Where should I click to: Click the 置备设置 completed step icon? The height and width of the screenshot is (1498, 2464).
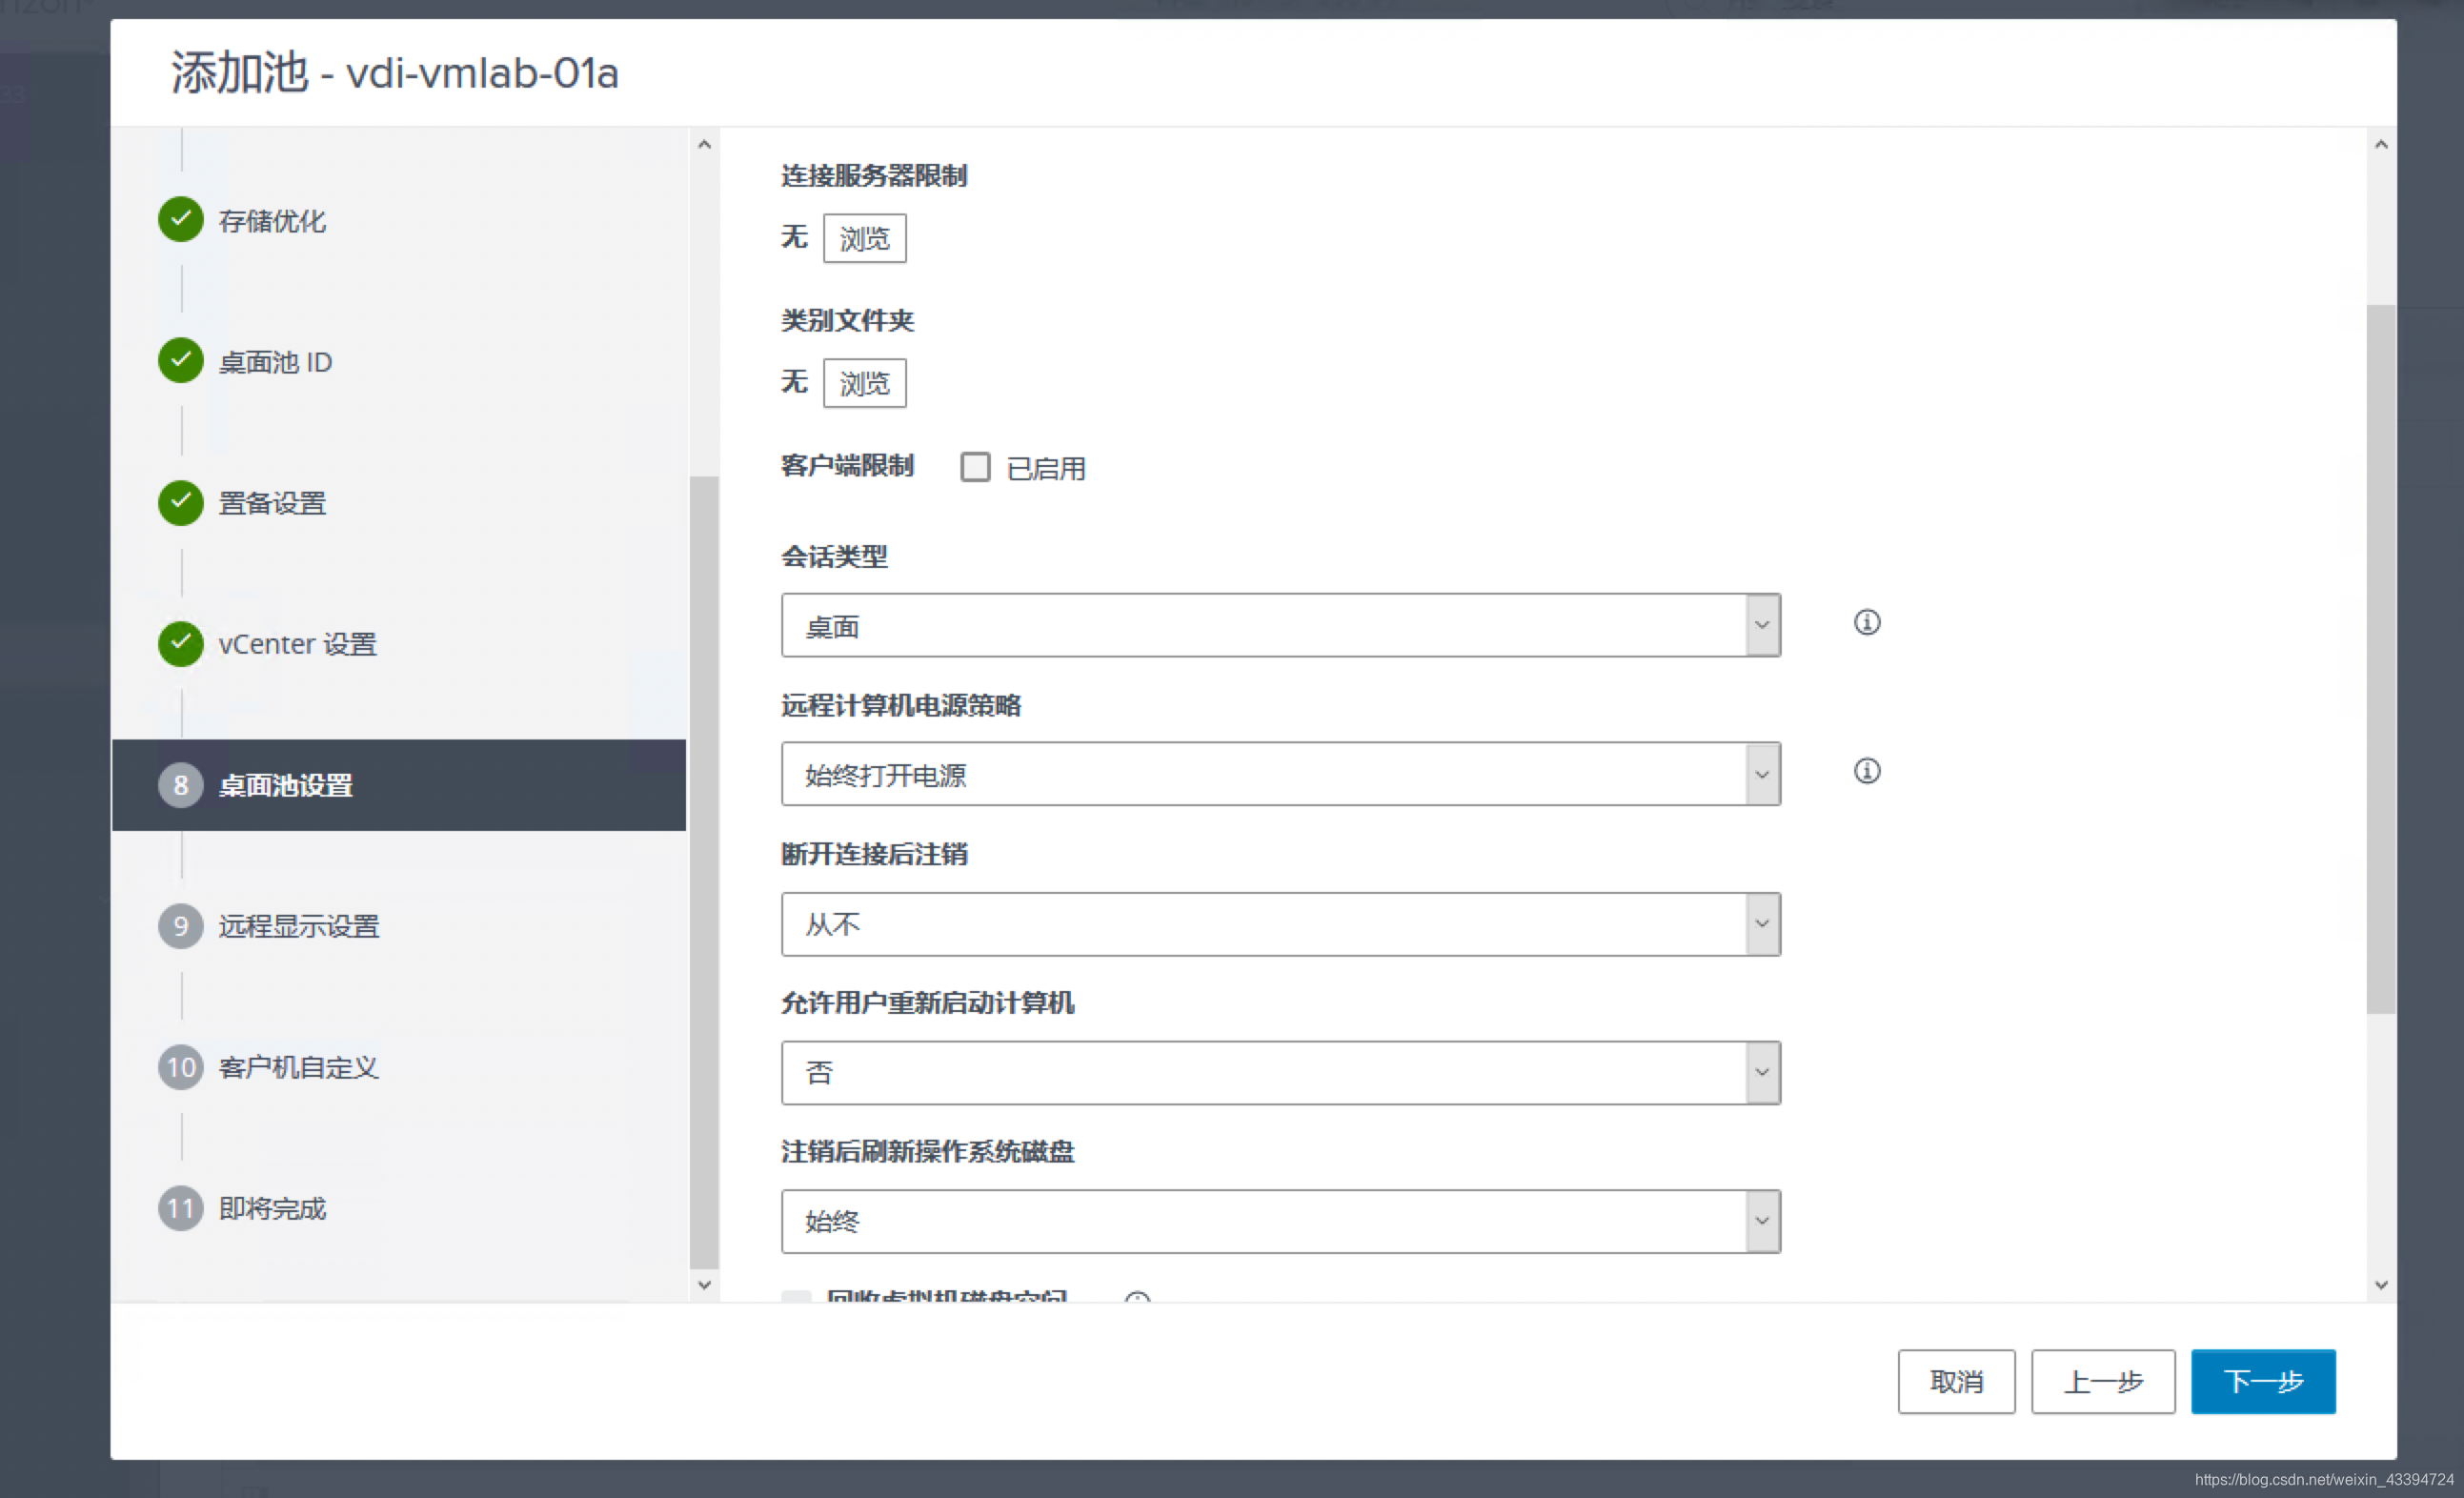180,503
